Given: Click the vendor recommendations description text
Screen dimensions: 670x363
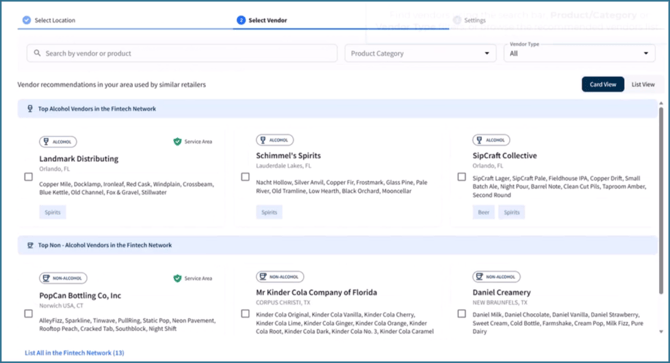Looking at the screenshot, I should 112,85.
